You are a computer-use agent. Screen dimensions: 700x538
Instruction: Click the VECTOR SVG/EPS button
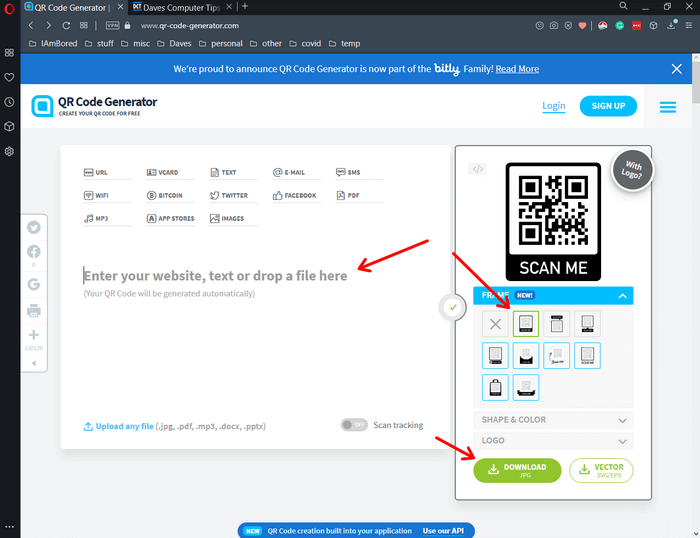(x=601, y=471)
